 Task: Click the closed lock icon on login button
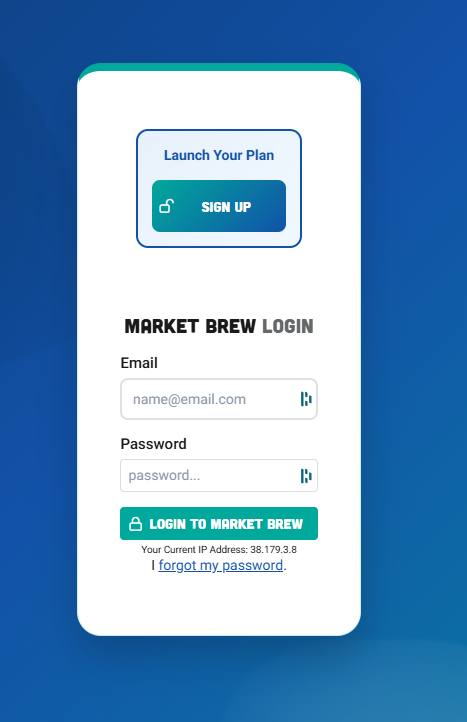[135, 524]
